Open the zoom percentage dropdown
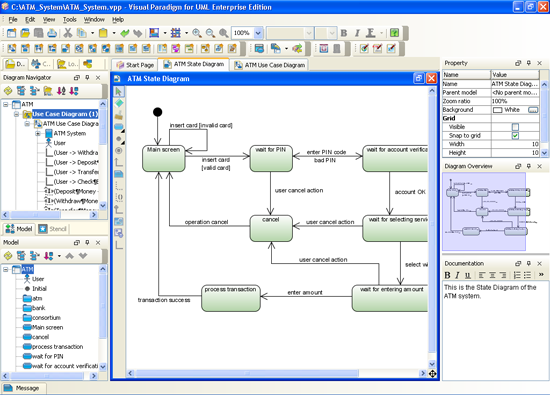This screenshot has width=550, height=395. tap(258, 33)
